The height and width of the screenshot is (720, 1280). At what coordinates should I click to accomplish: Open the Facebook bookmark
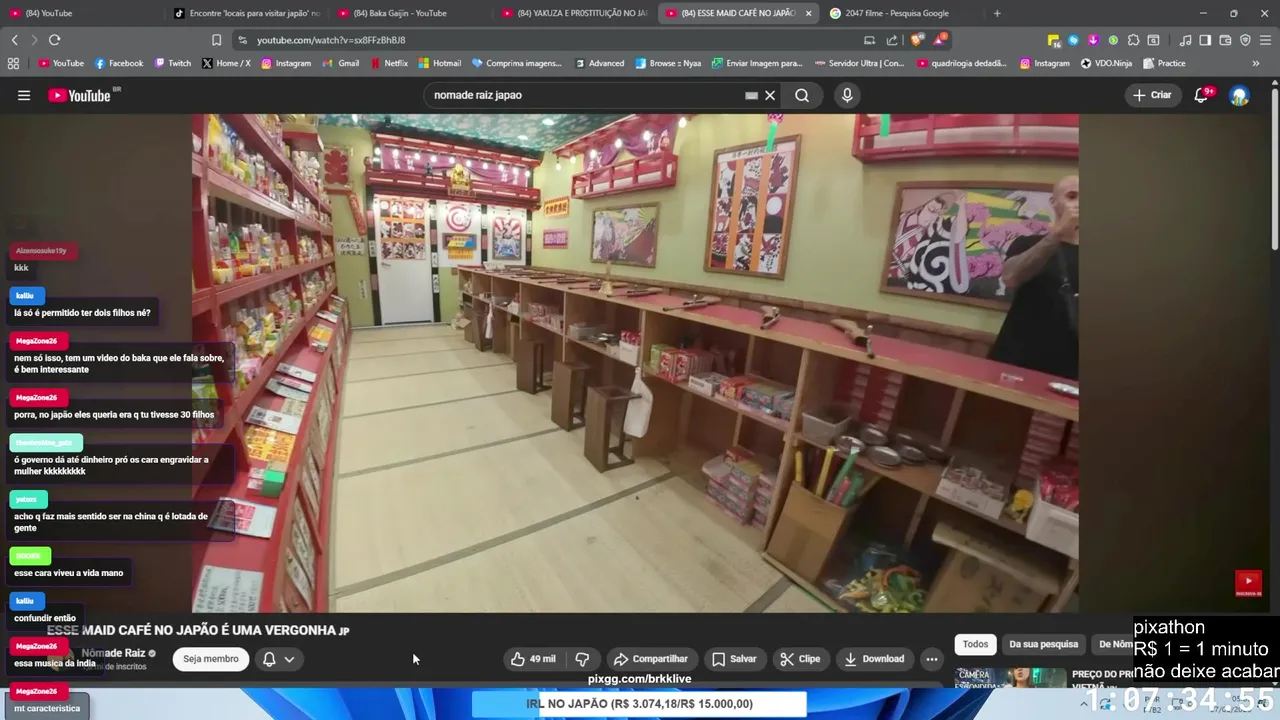pos(119,63)
